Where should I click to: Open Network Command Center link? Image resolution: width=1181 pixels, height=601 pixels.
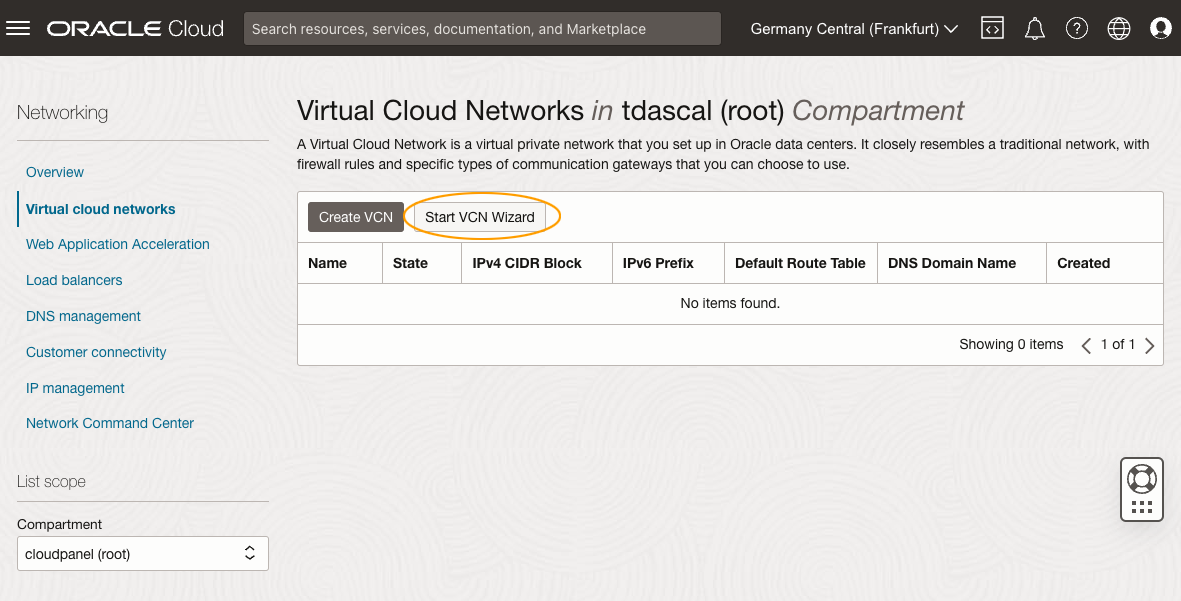[110, 423]
